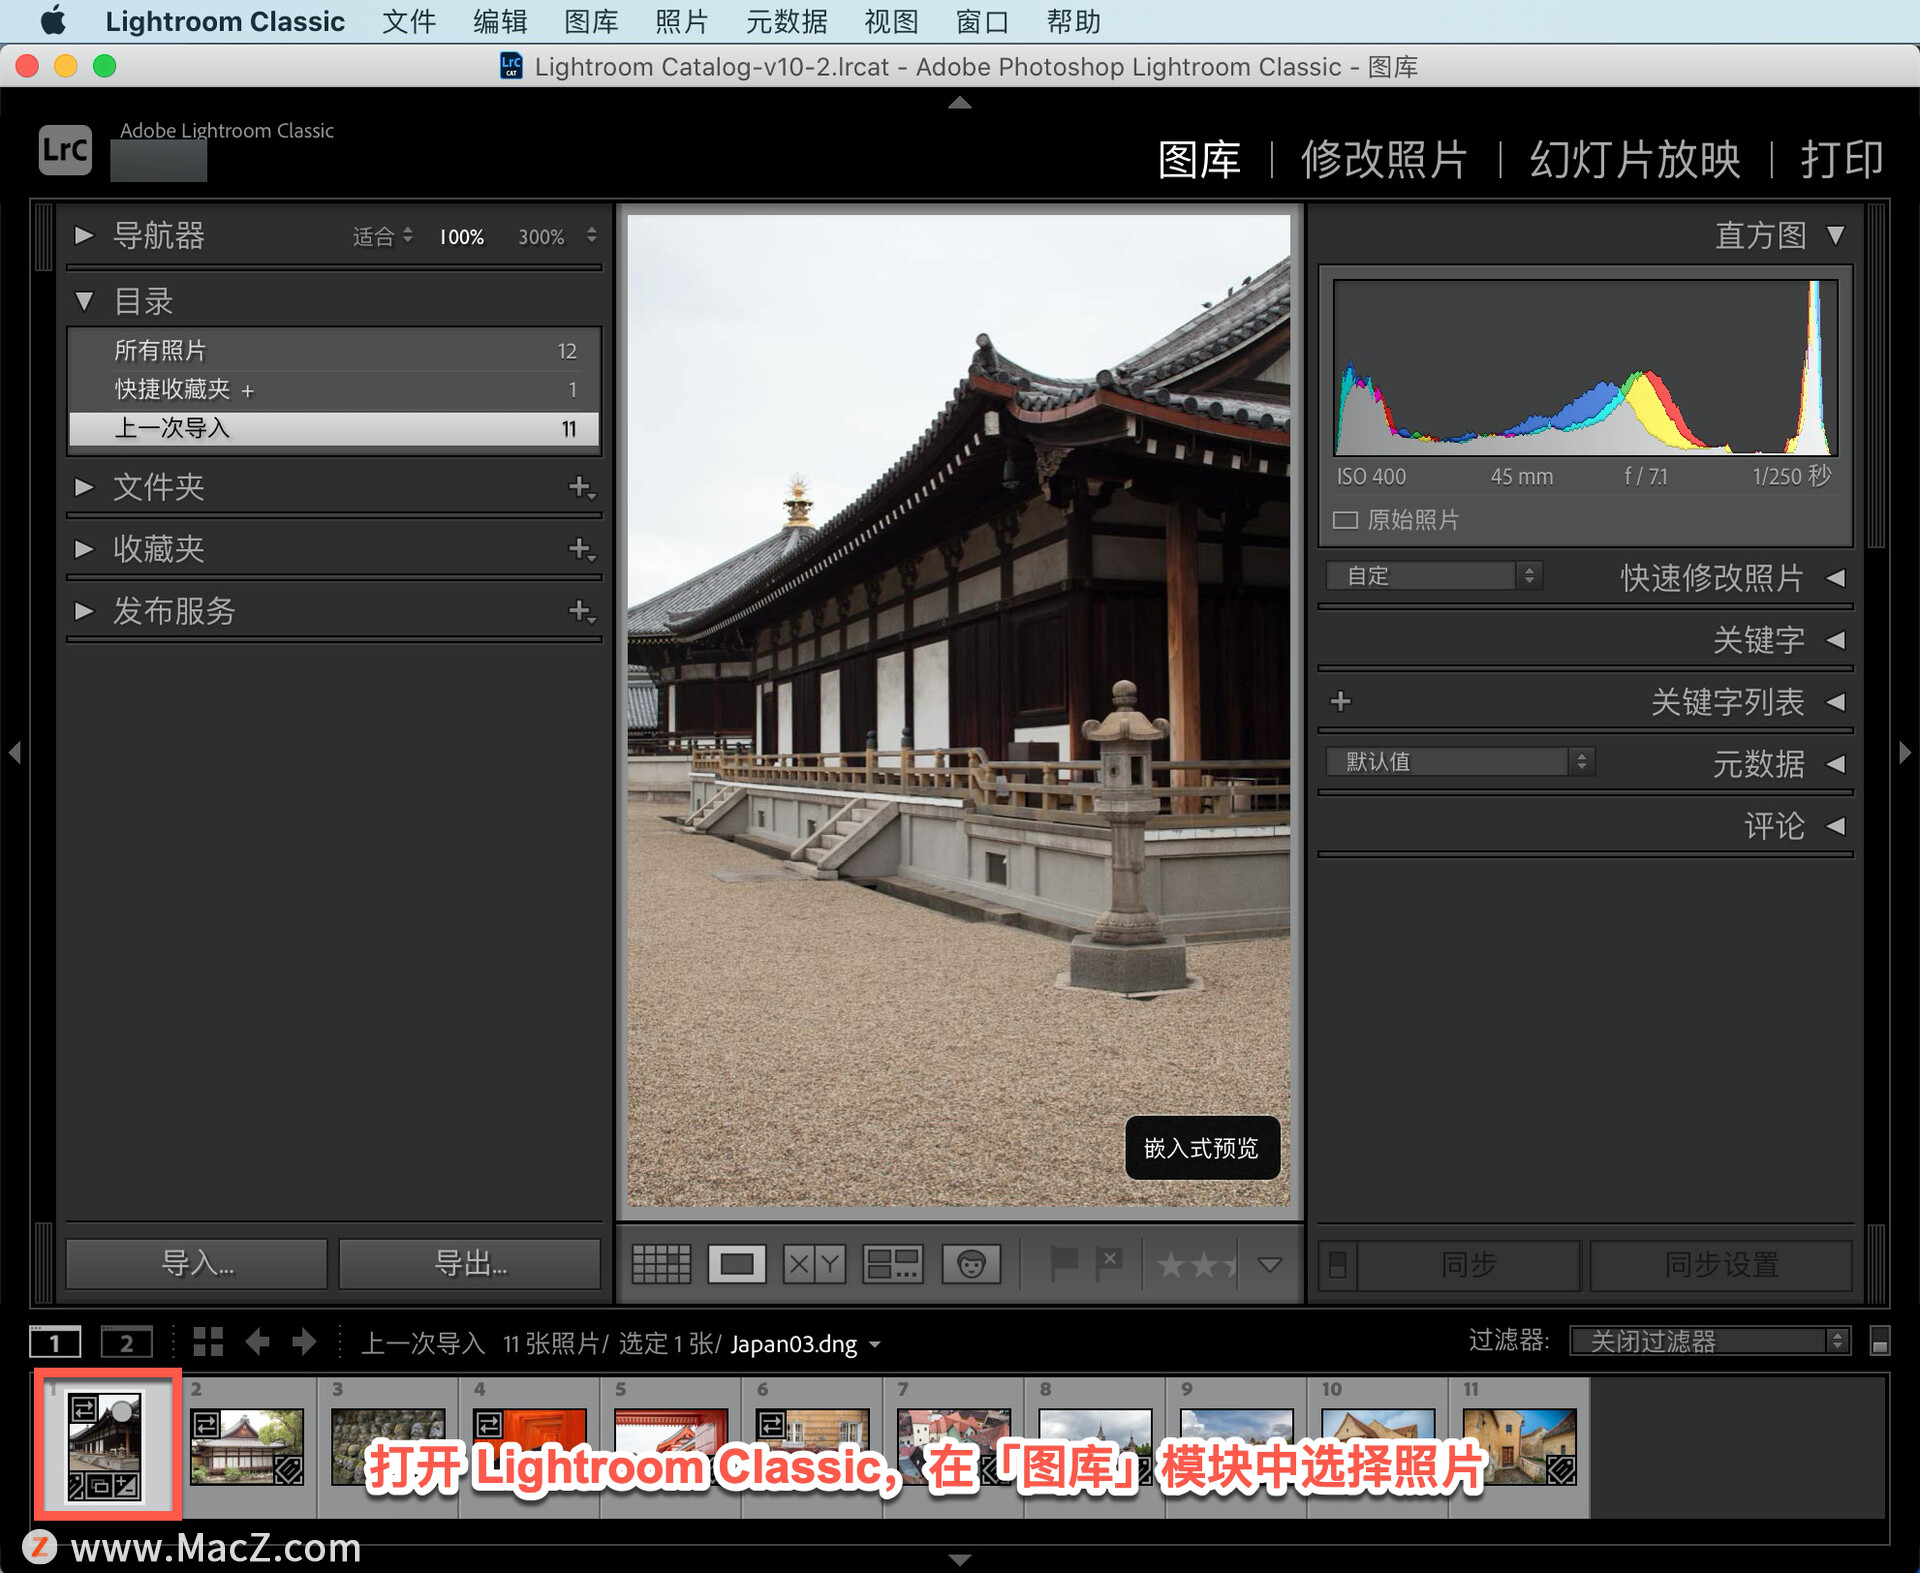
Task: Set star rating in toolbar
Action: 1196,1266
